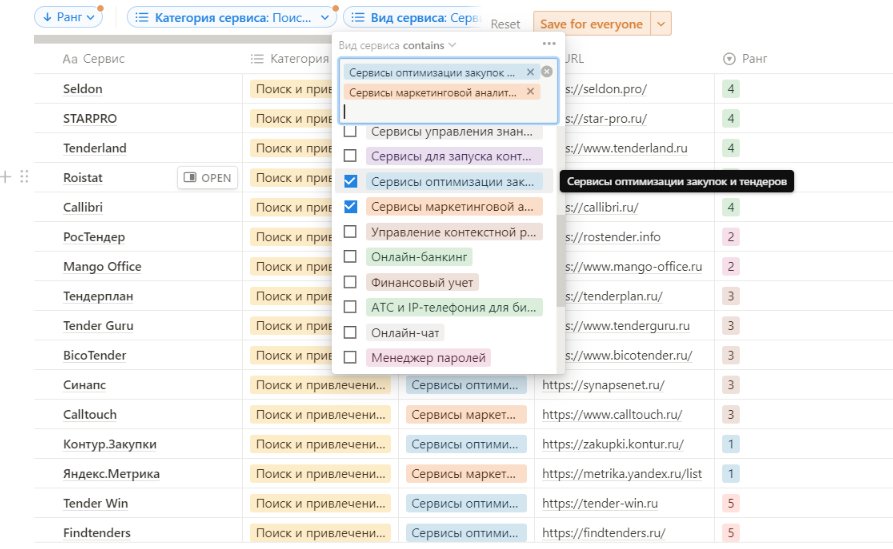Screen dimensions: 893x549
Task: Click the filter list scrollbar
Action: tap(560, 261)
